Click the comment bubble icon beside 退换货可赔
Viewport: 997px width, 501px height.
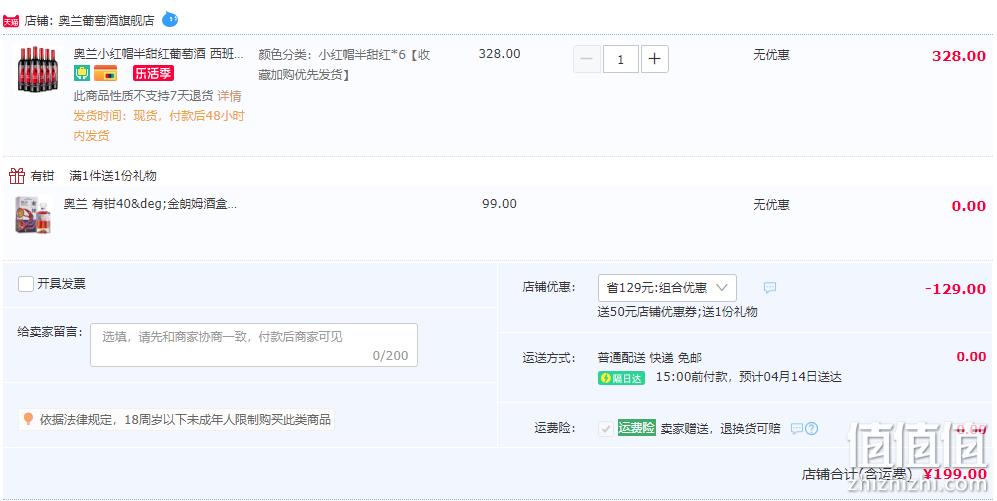tap(797, 429)
